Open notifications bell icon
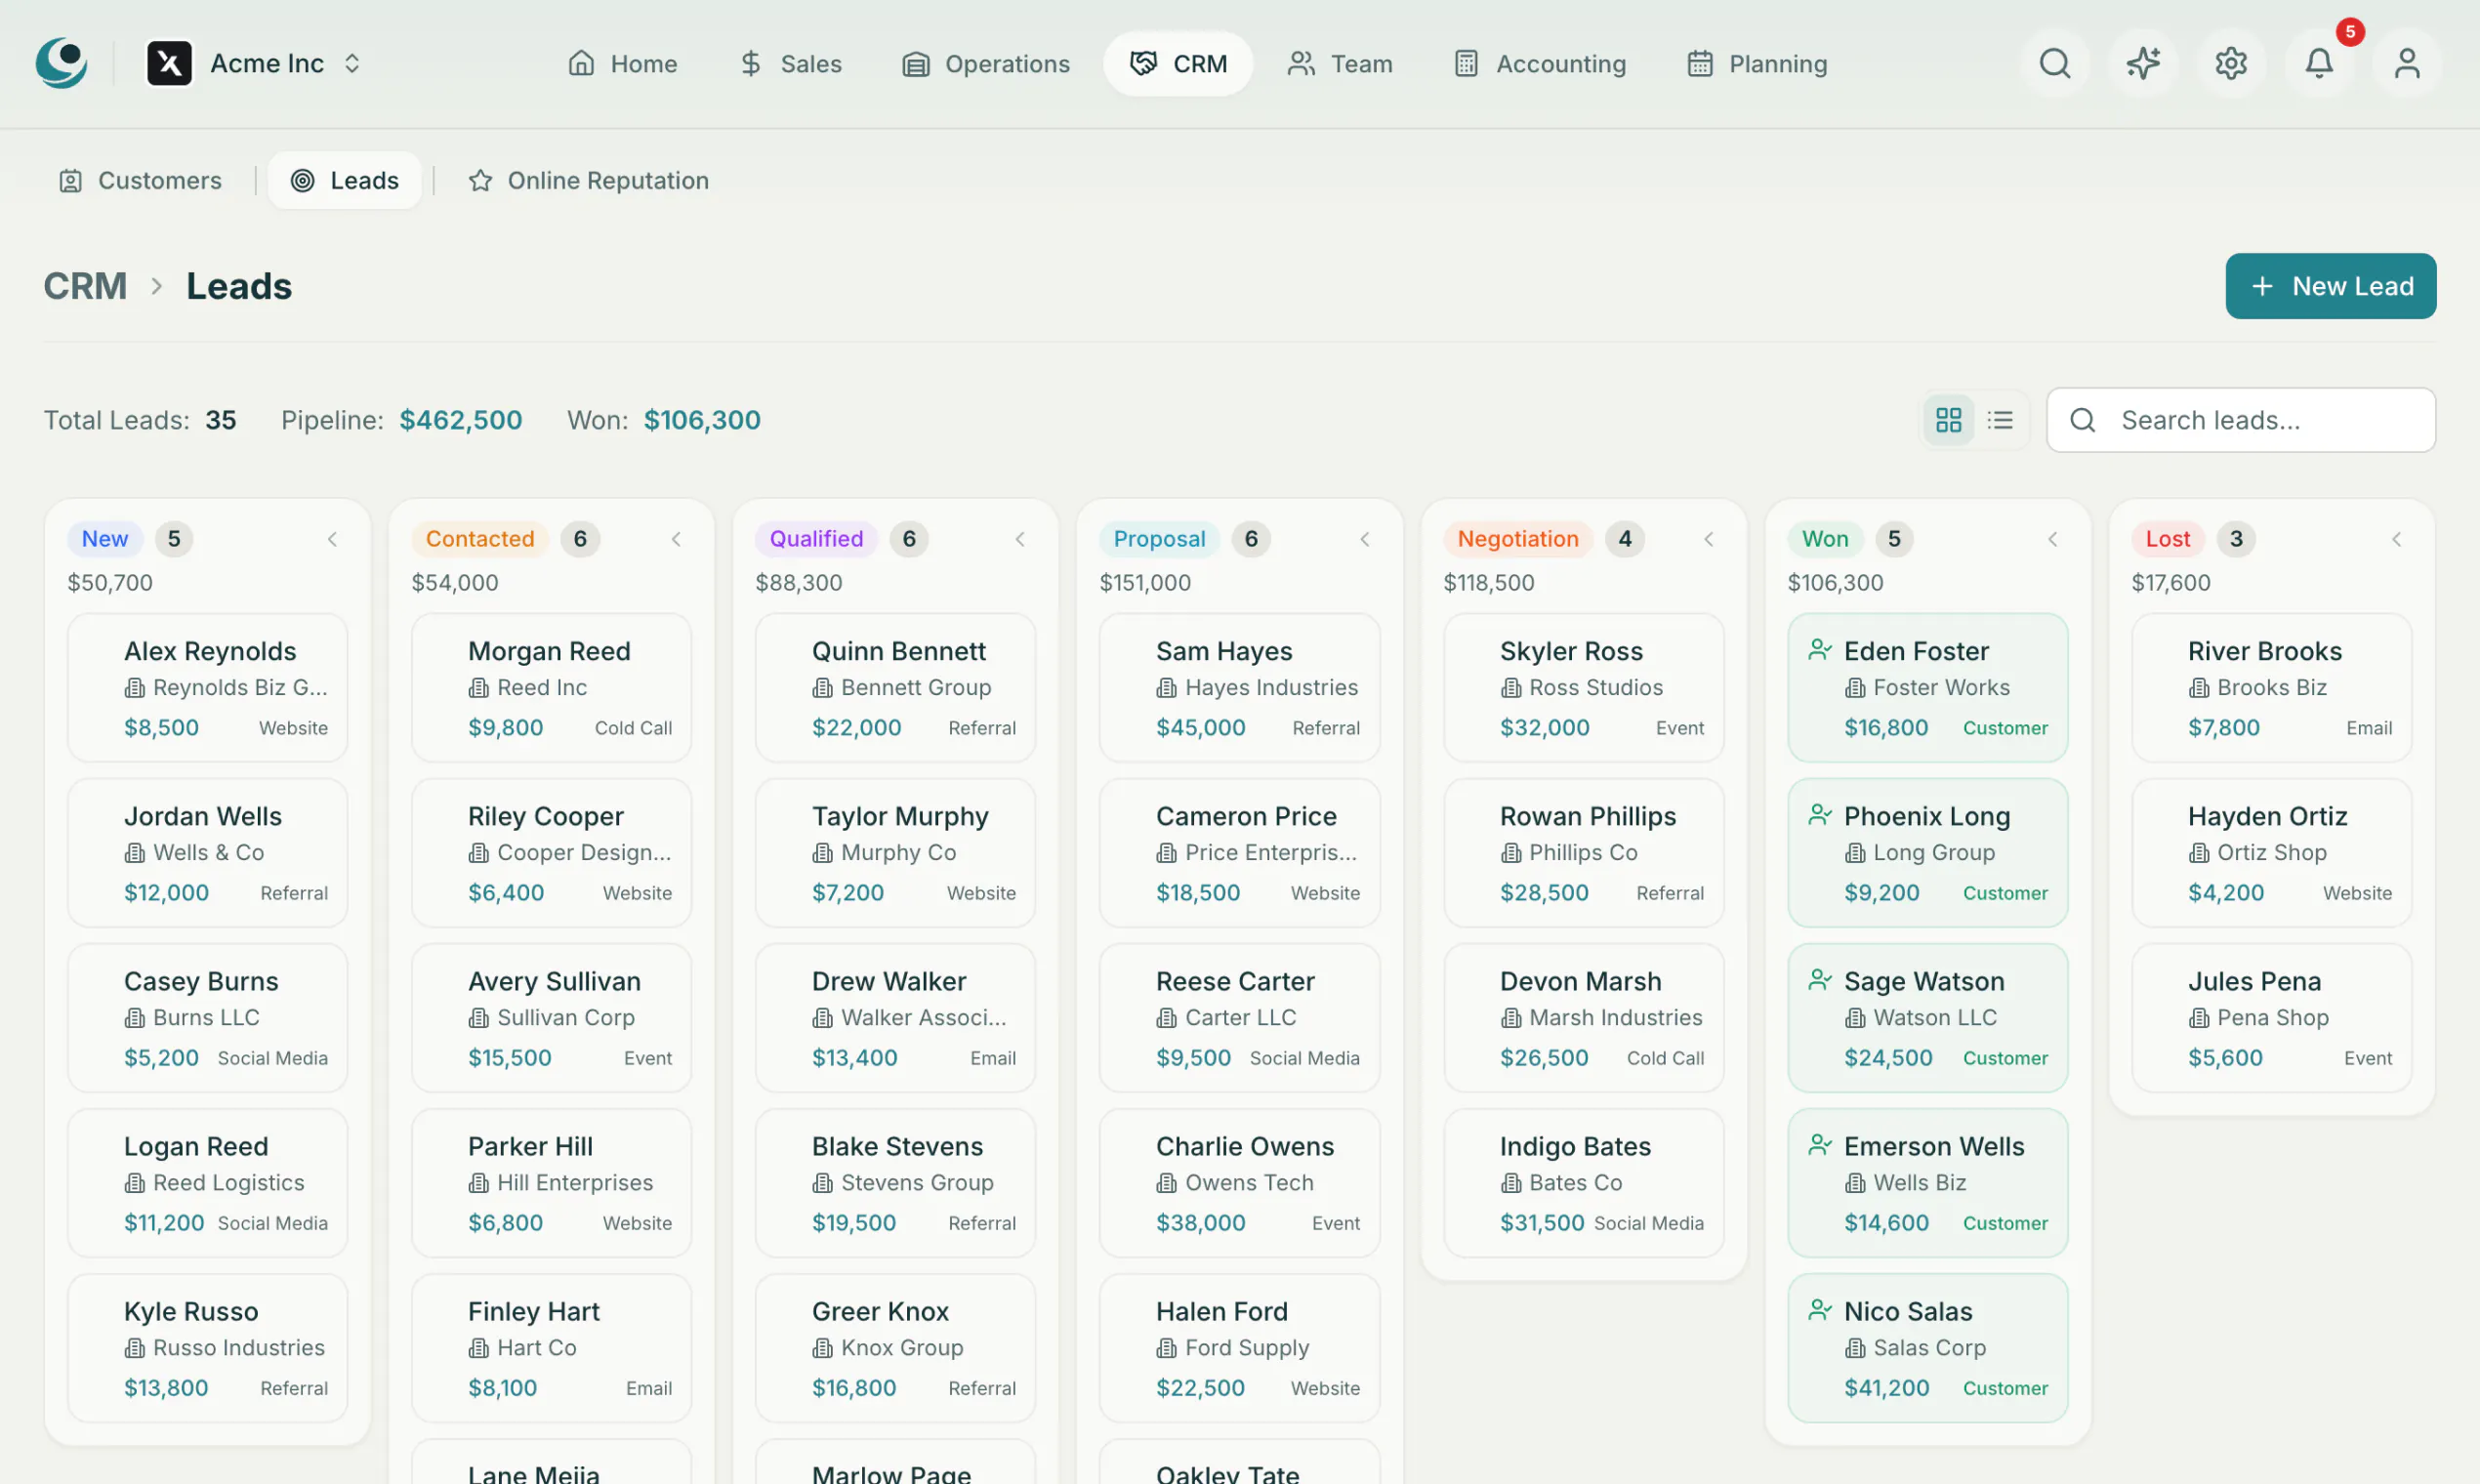The height and width of the screenshot is (1484, 2480). coord(2318,63)
